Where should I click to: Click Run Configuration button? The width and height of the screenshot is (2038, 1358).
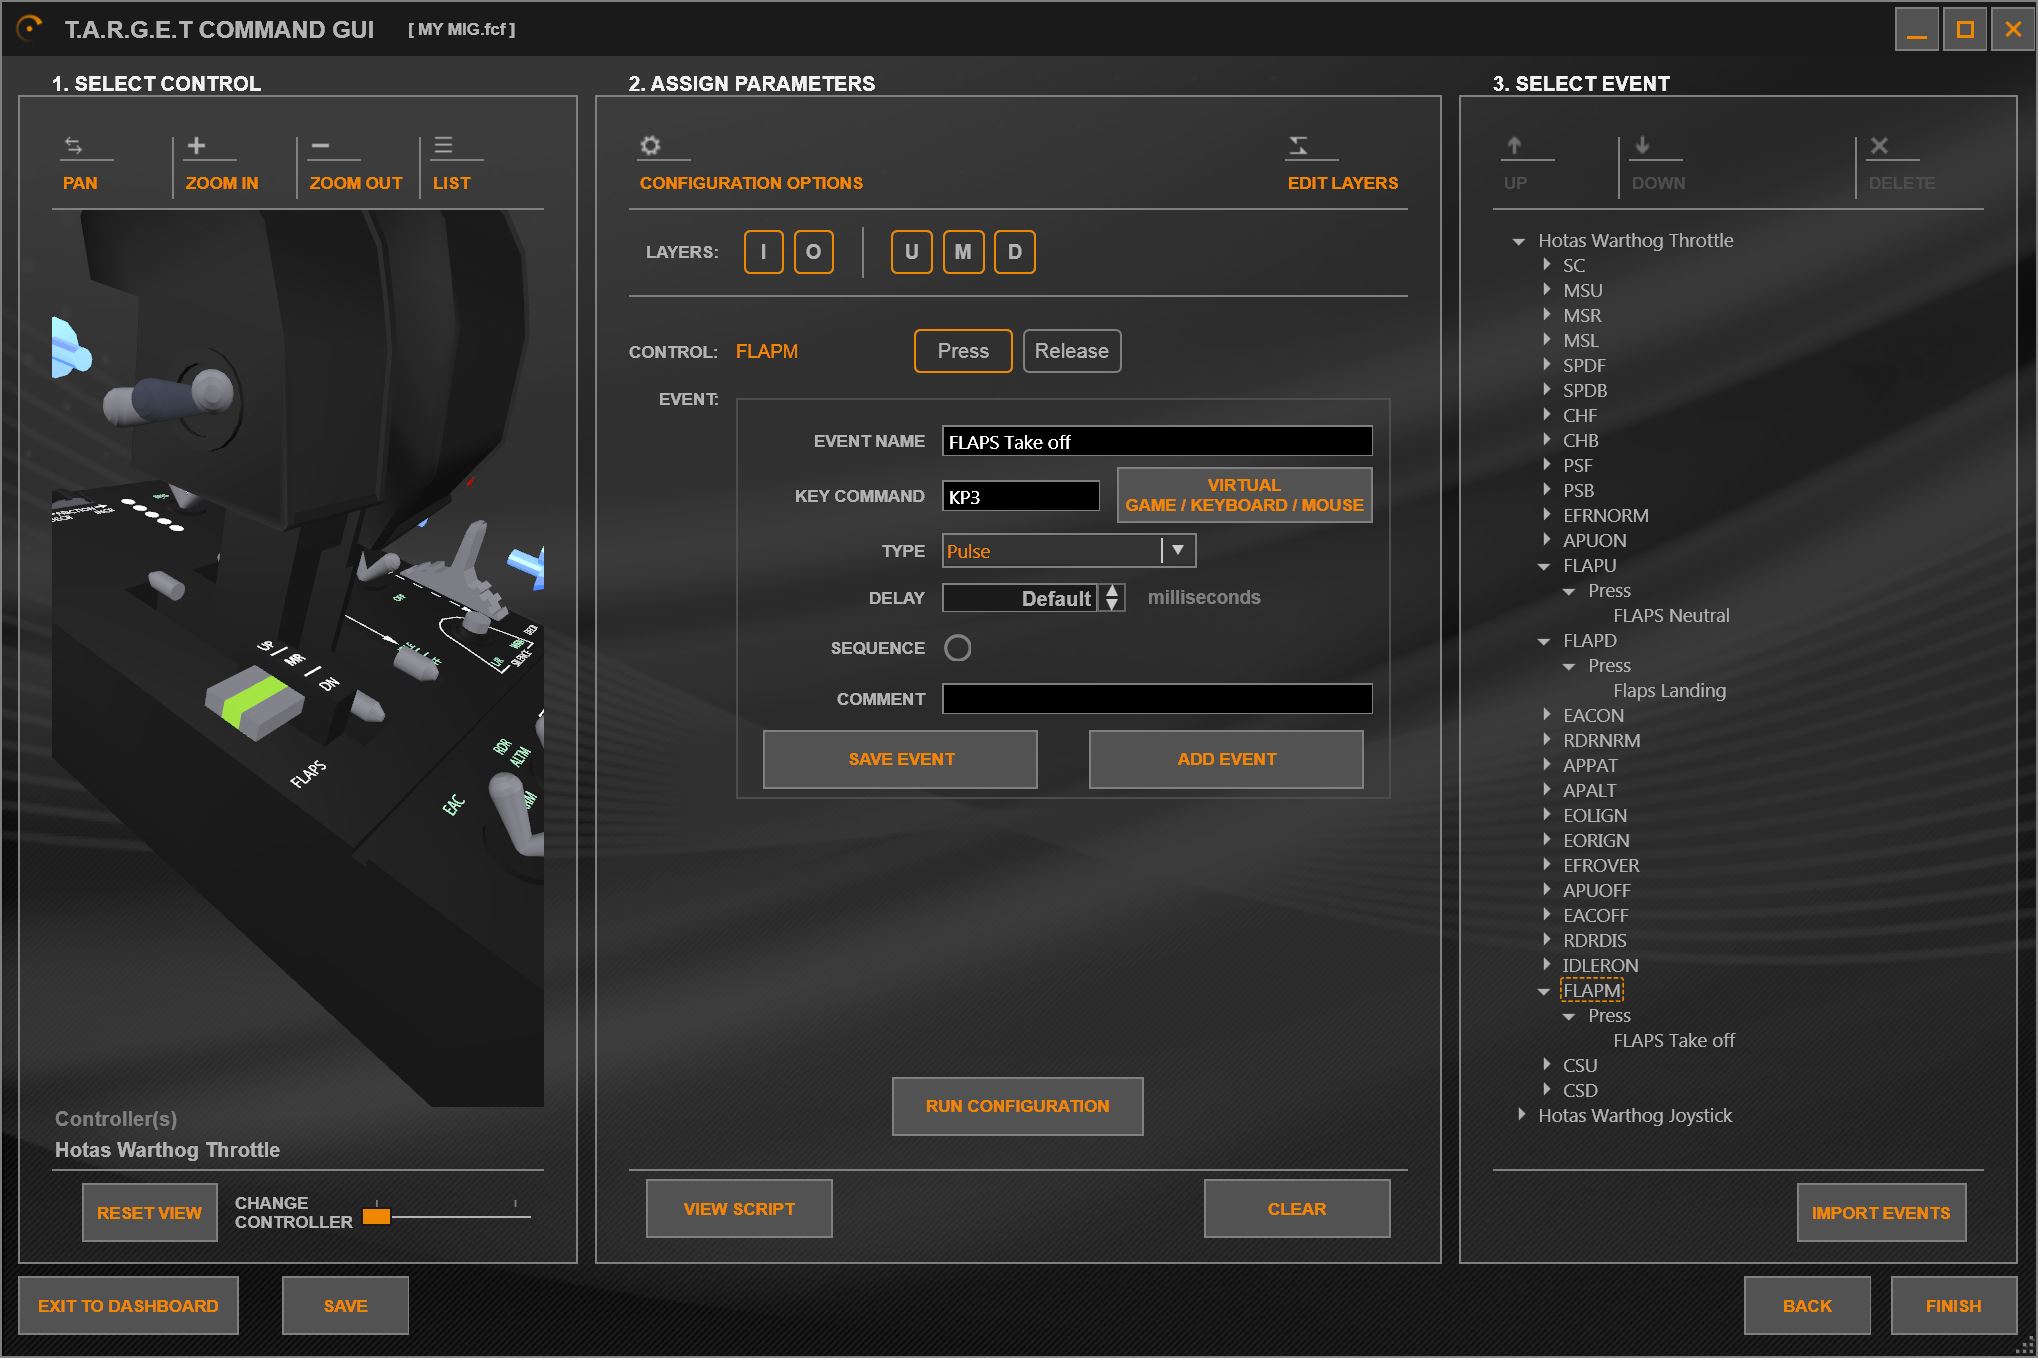coord(1017,1106)
